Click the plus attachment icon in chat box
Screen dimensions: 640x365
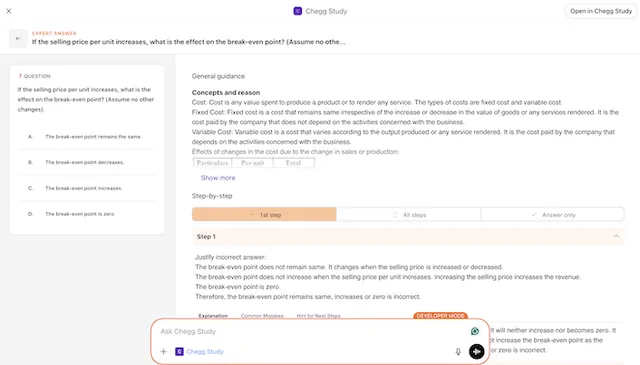pos(164,352)
